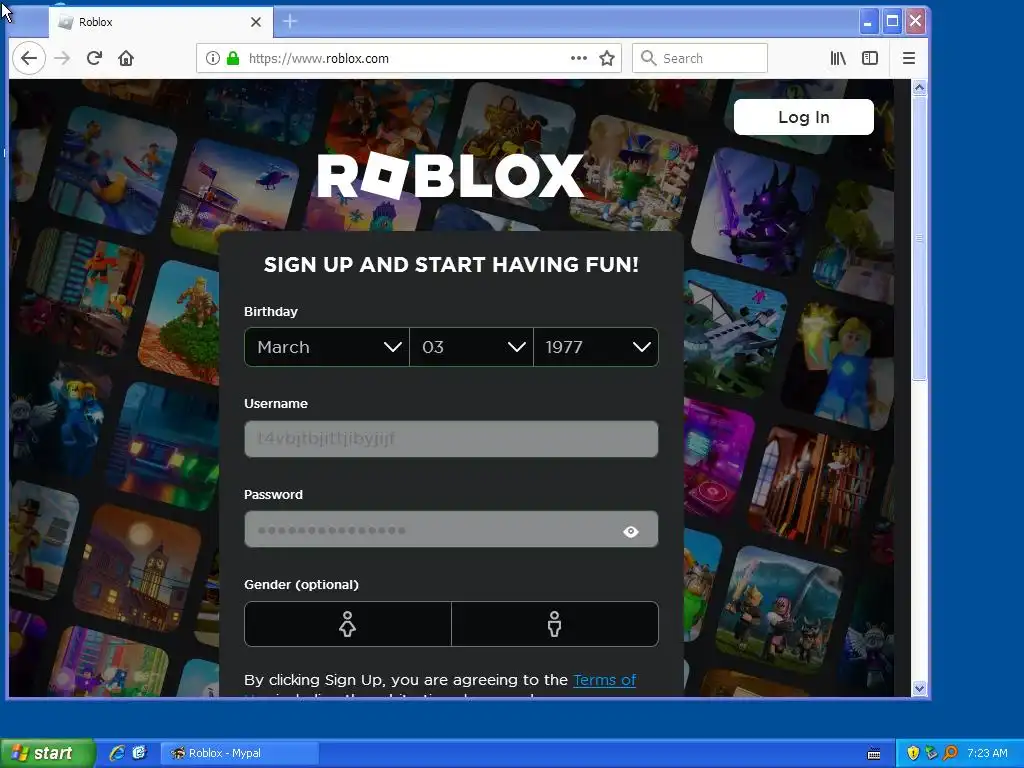Open the Terms of Use link
Image resolution: width=1024 pixels, height=768 pixels.
point(604,680)
